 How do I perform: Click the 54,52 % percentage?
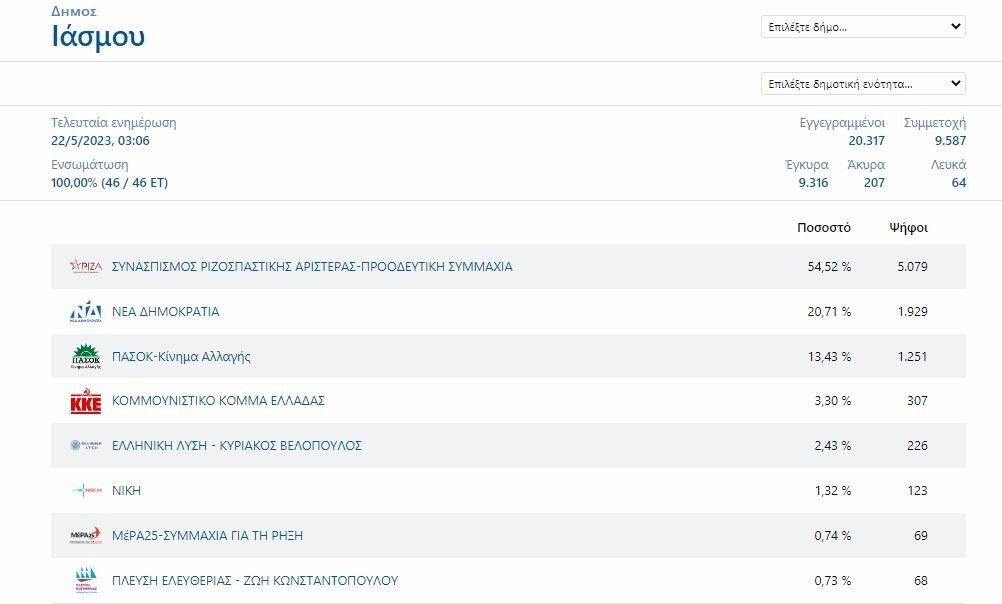(829, 267)
